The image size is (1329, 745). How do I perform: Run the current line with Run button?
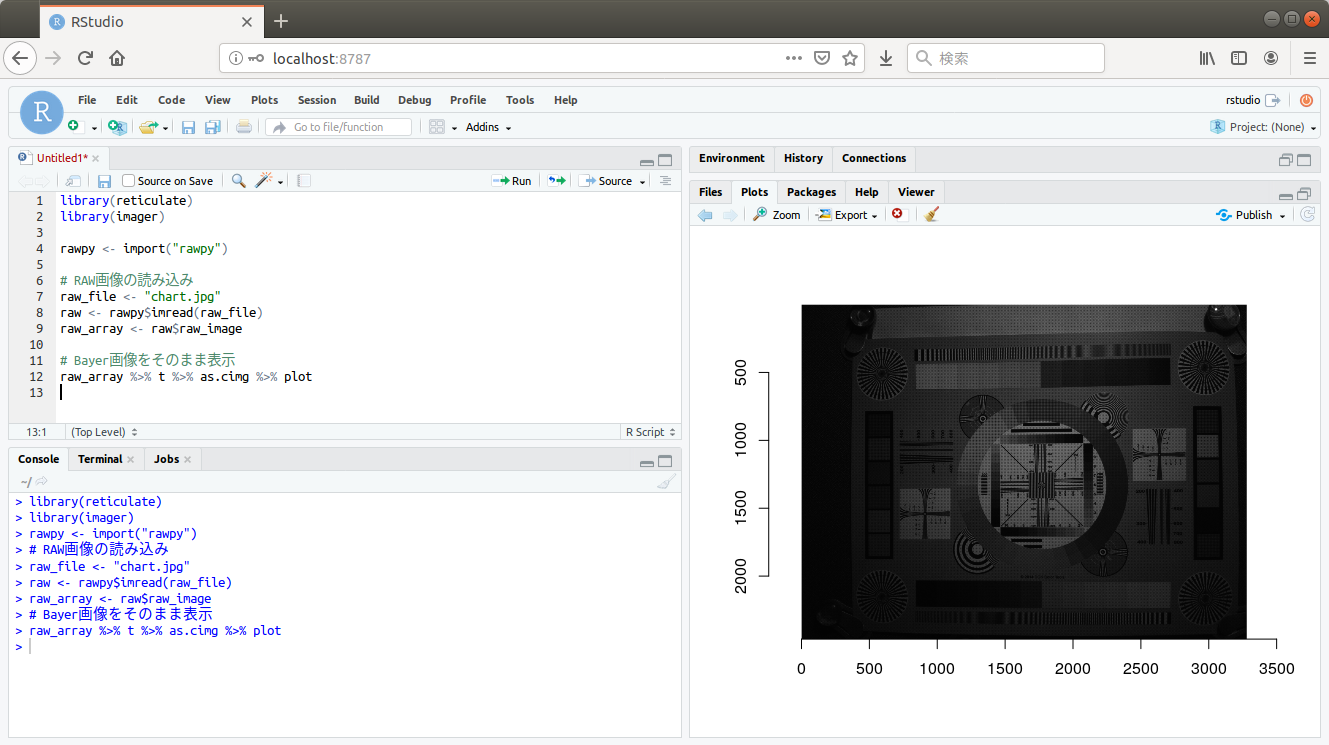point(512,181)
